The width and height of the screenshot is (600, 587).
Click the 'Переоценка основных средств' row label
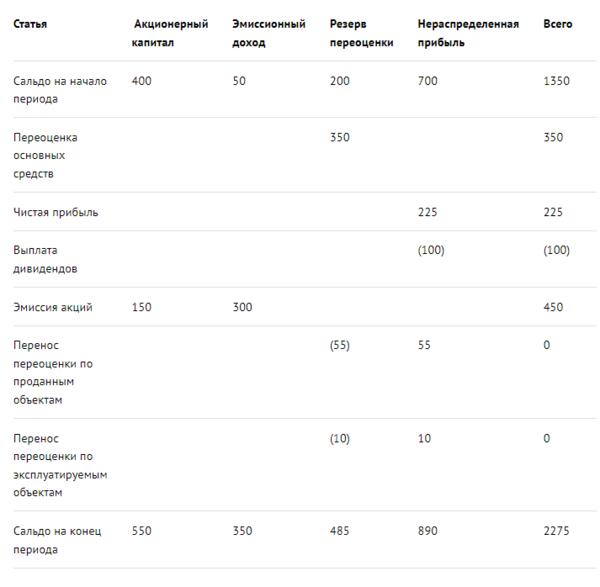(45, 155)
